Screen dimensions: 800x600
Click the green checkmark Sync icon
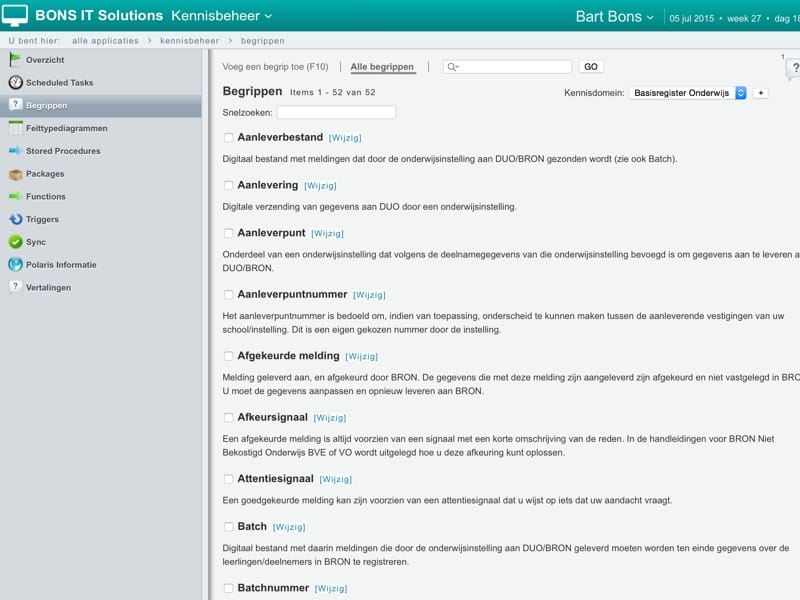(x=15, y=242)
